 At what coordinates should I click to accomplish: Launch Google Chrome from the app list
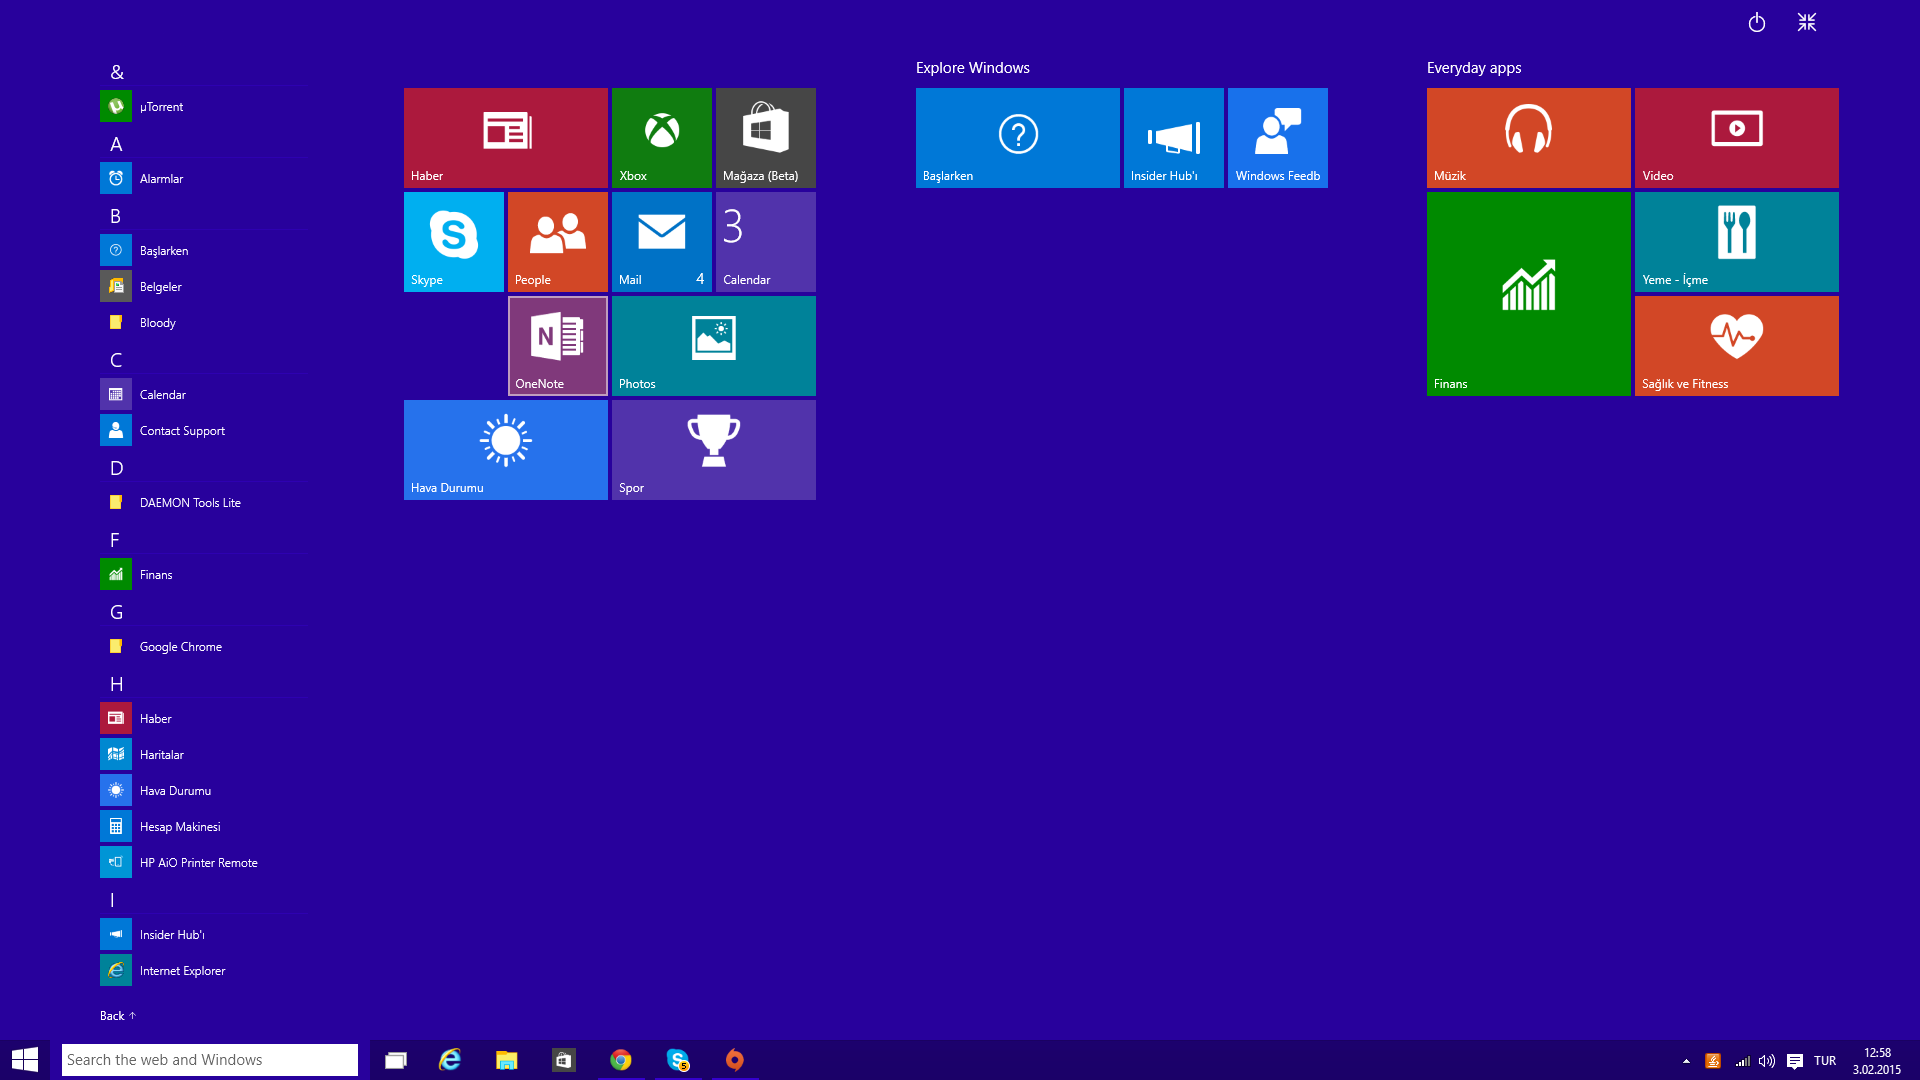tap(202, 646)
